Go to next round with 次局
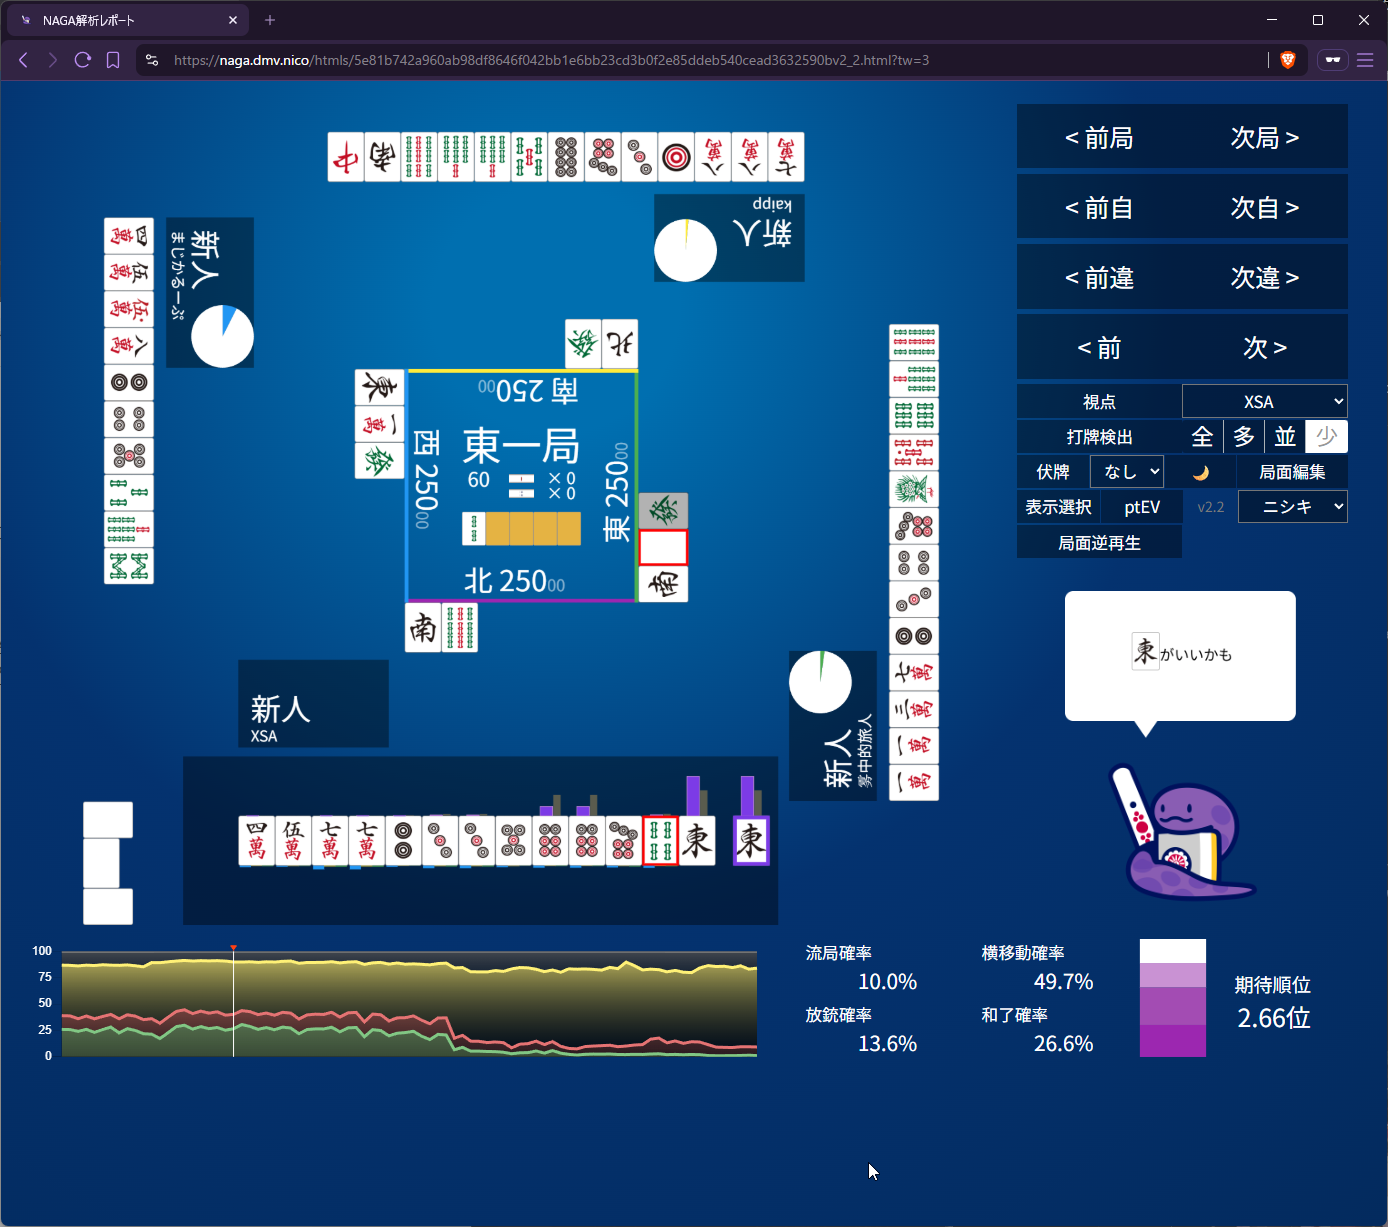The image size is (1388, 1227). (1264, 138)
